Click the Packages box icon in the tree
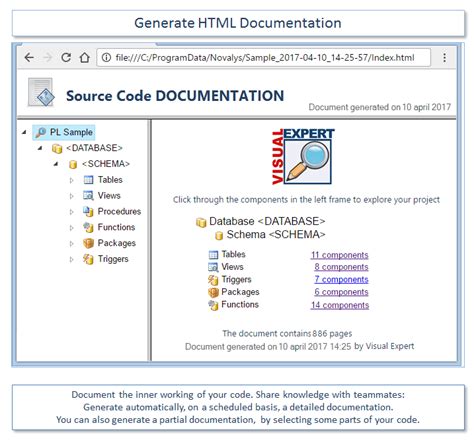 tap(88, 243)
